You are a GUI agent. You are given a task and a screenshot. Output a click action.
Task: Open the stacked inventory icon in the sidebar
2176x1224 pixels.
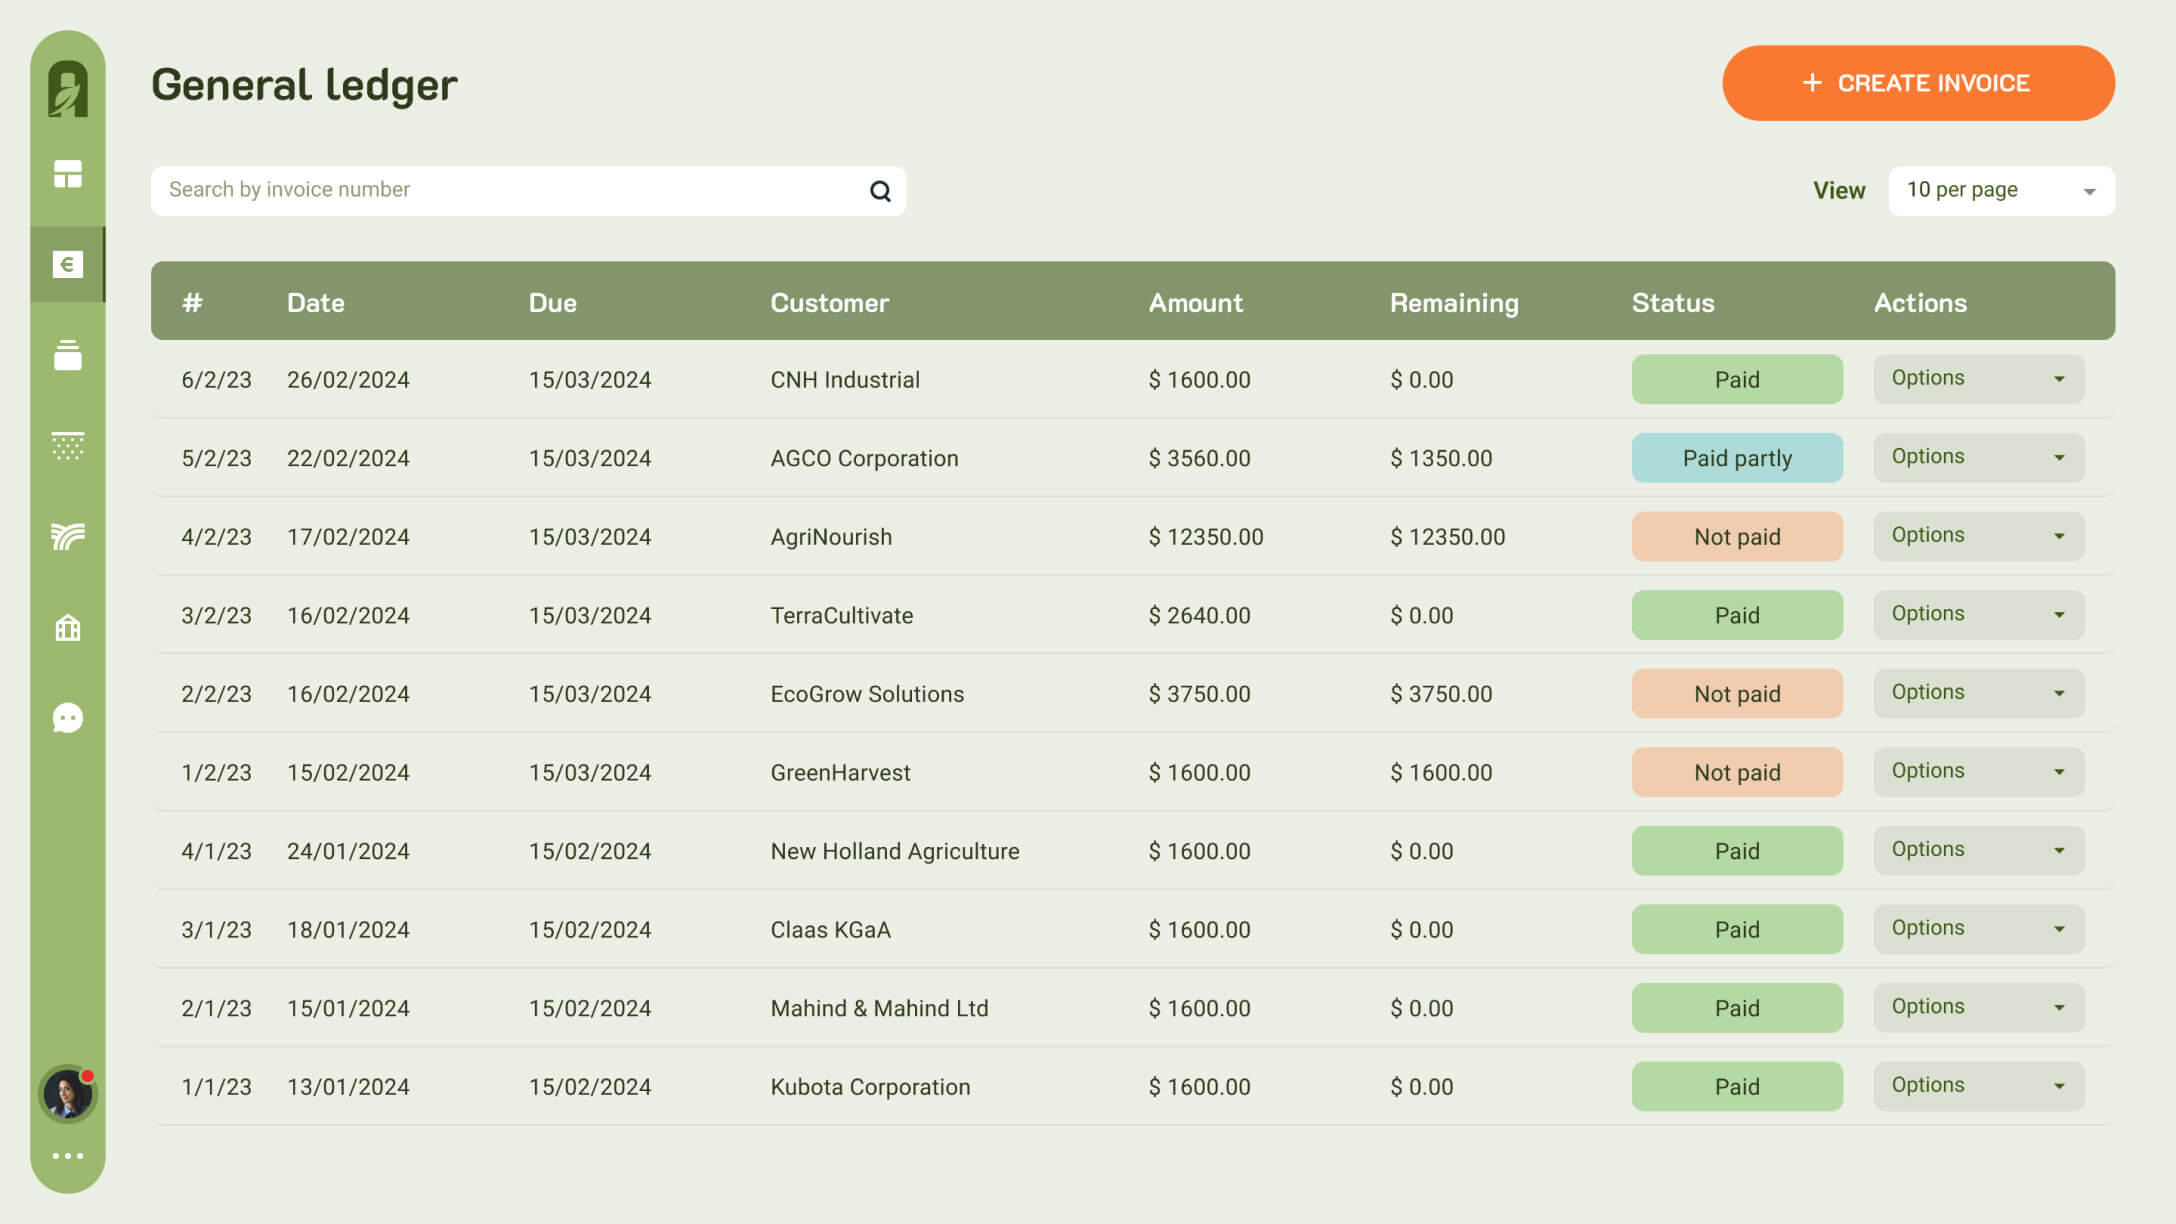(68, 355)
